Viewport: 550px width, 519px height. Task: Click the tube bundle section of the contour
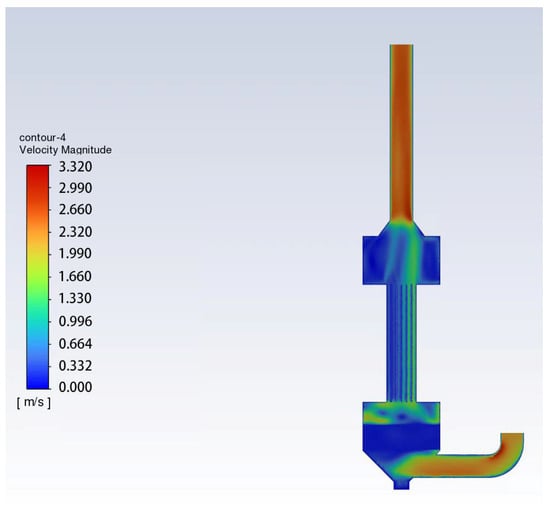coord(402,343)
